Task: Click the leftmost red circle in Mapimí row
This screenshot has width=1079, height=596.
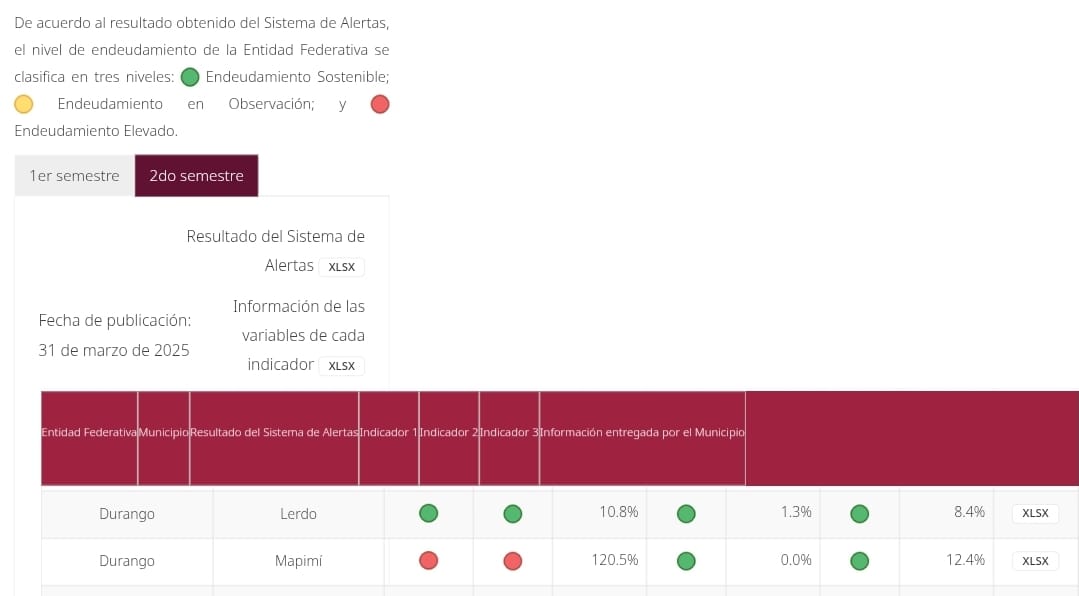Action: 428,561
